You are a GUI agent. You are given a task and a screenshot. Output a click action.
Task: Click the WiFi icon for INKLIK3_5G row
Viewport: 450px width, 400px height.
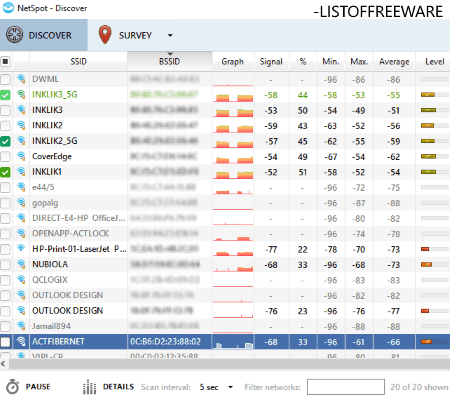pos(21,95)
